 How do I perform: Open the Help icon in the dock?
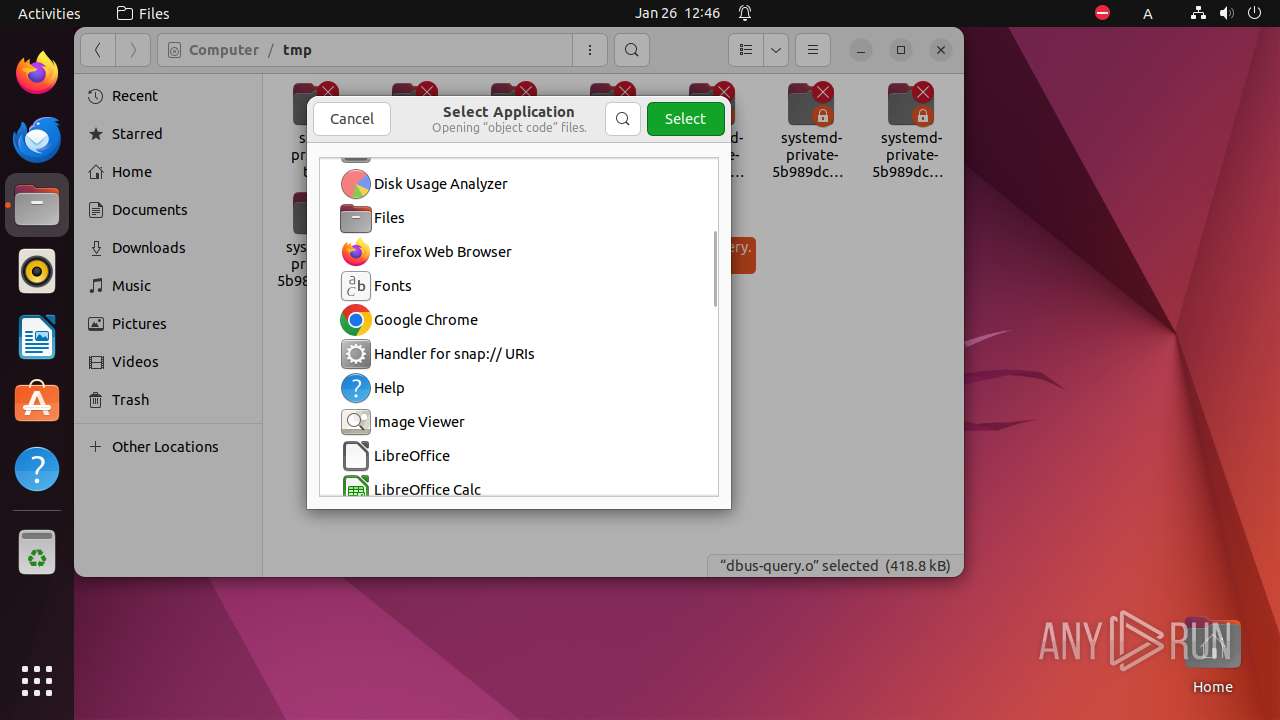tap(37, 469)
